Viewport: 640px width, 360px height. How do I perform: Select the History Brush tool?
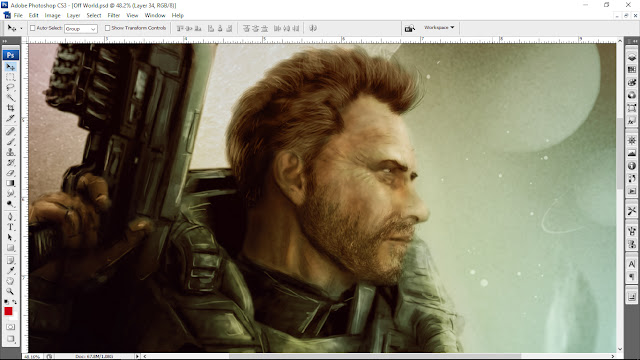click(x=10, y=162)
